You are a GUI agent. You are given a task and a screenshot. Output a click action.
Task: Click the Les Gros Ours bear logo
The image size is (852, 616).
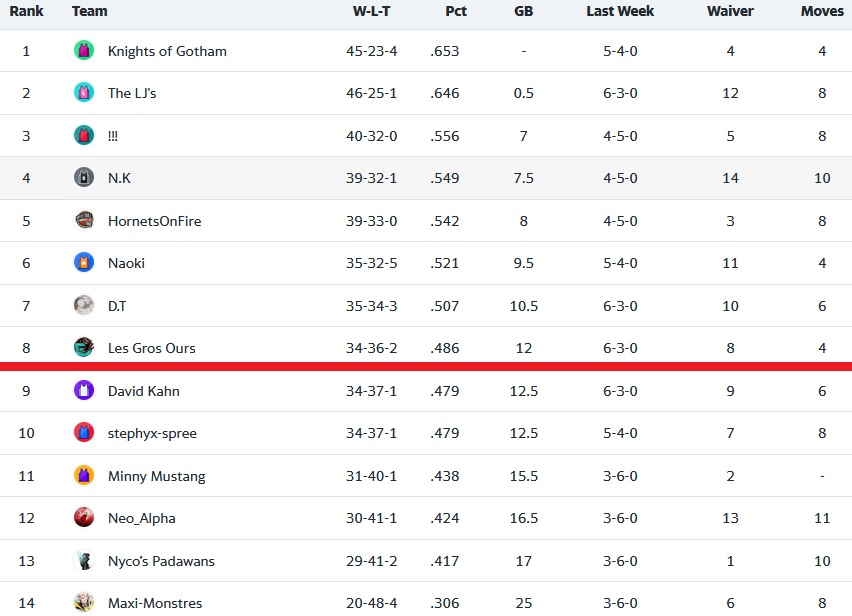(84, 348)
